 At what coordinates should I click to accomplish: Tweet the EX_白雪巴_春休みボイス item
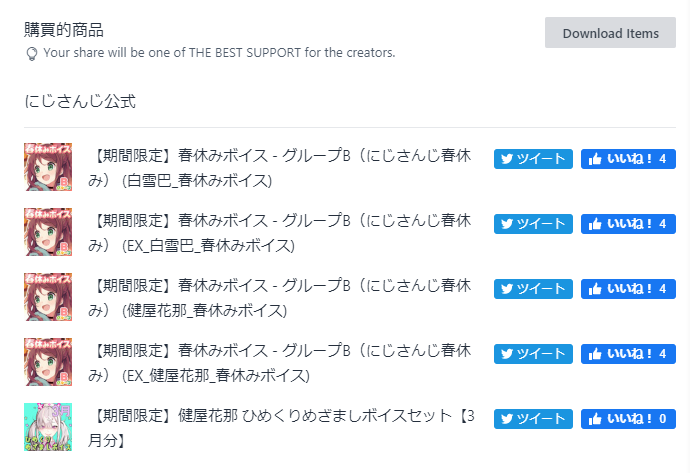pyautogui.click(x=533, y=224)
